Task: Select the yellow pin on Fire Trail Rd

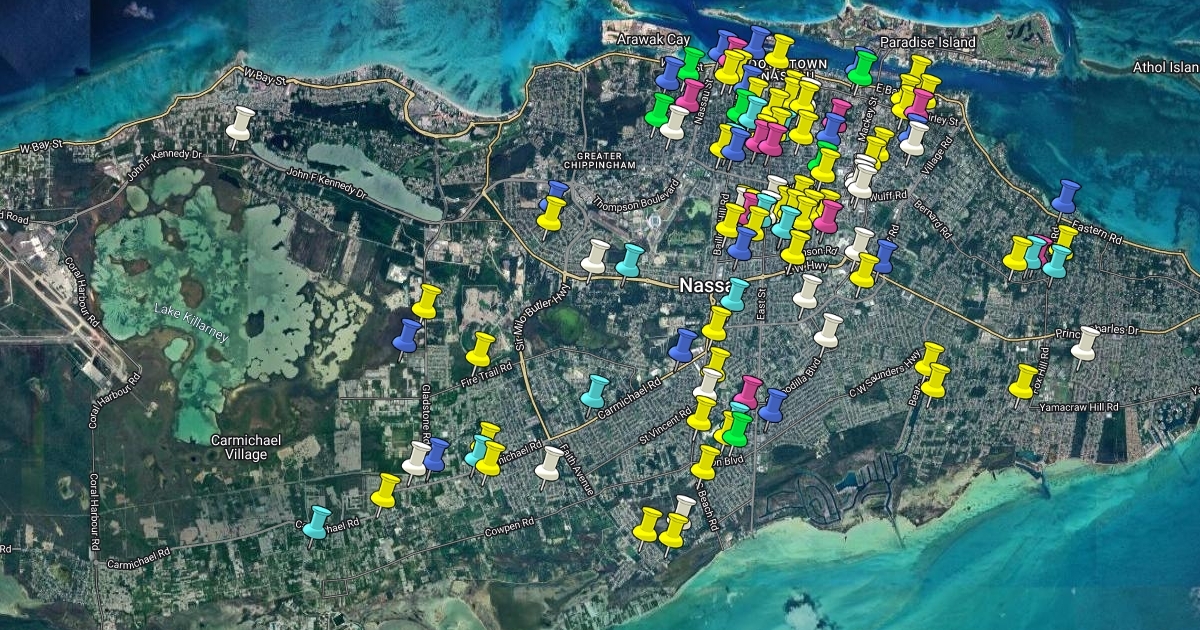Action: (481, 349)
